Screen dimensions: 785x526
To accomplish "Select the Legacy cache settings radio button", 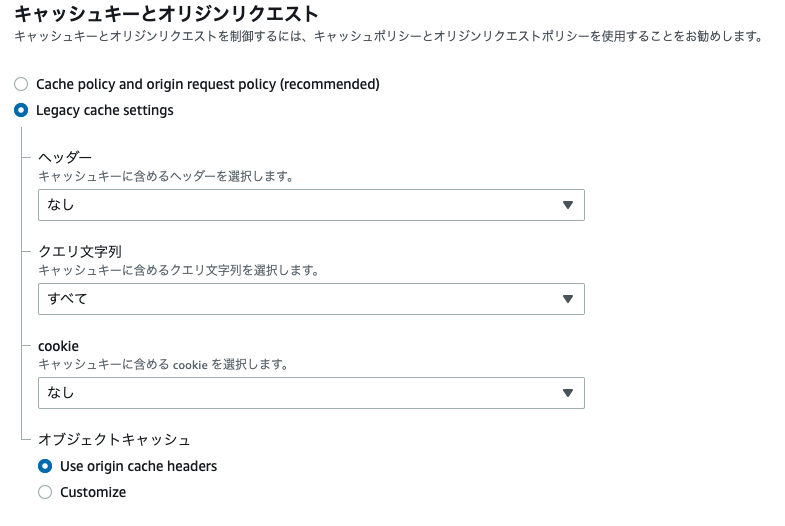I will [x=21, y=110].
